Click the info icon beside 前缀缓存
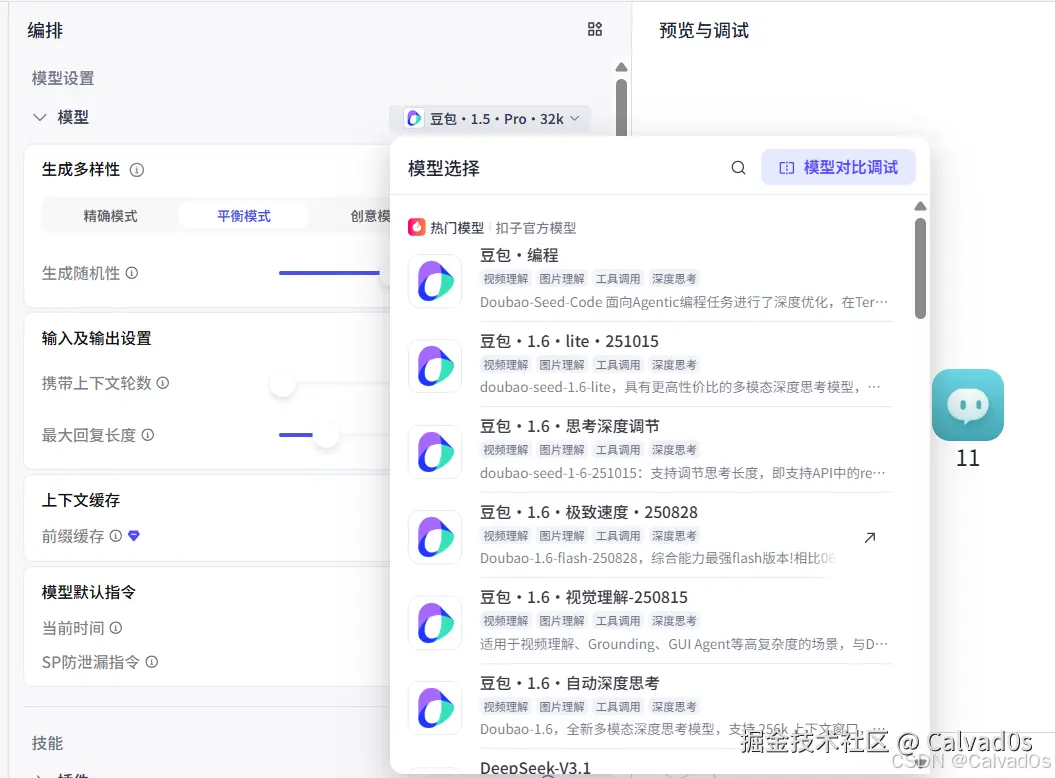Viewport: 1055px width, 778px height. (116, 536)
